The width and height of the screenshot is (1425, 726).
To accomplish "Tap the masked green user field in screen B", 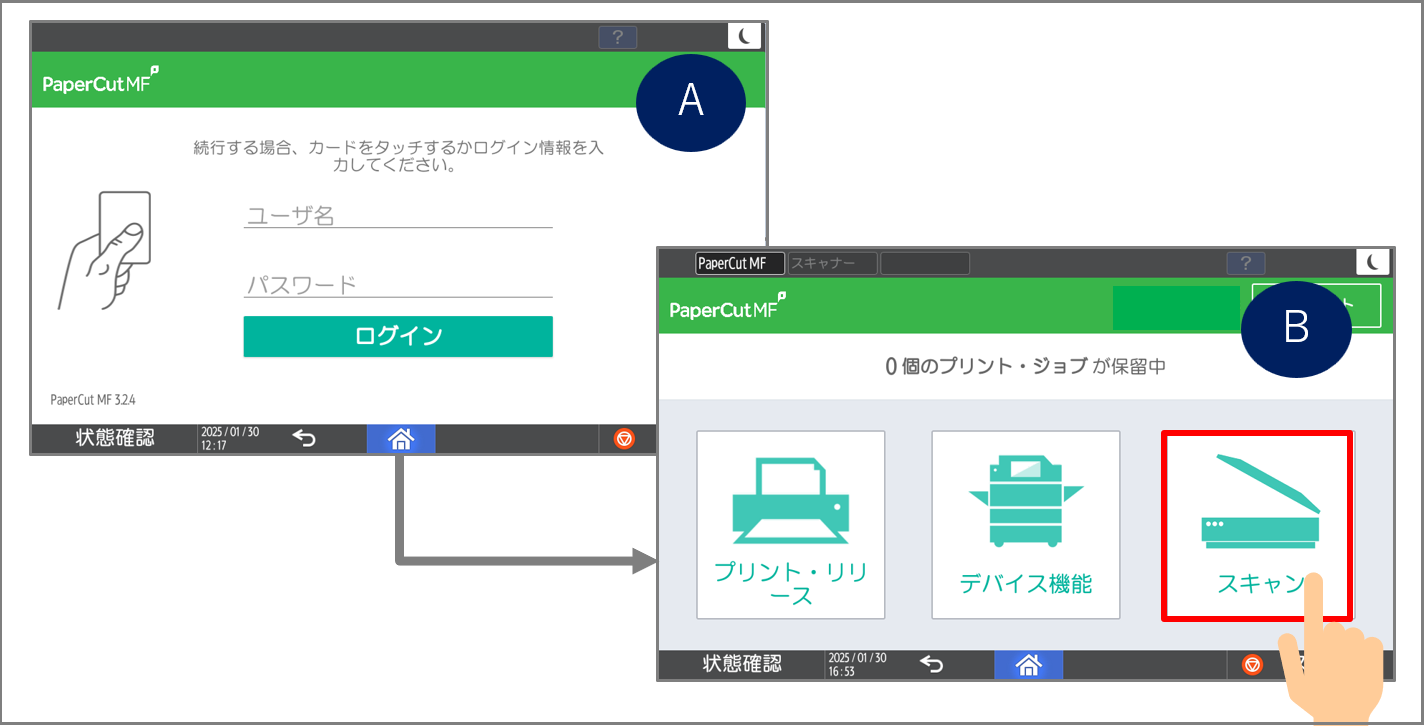I will pyautogui.click(x=1176, y=307).
